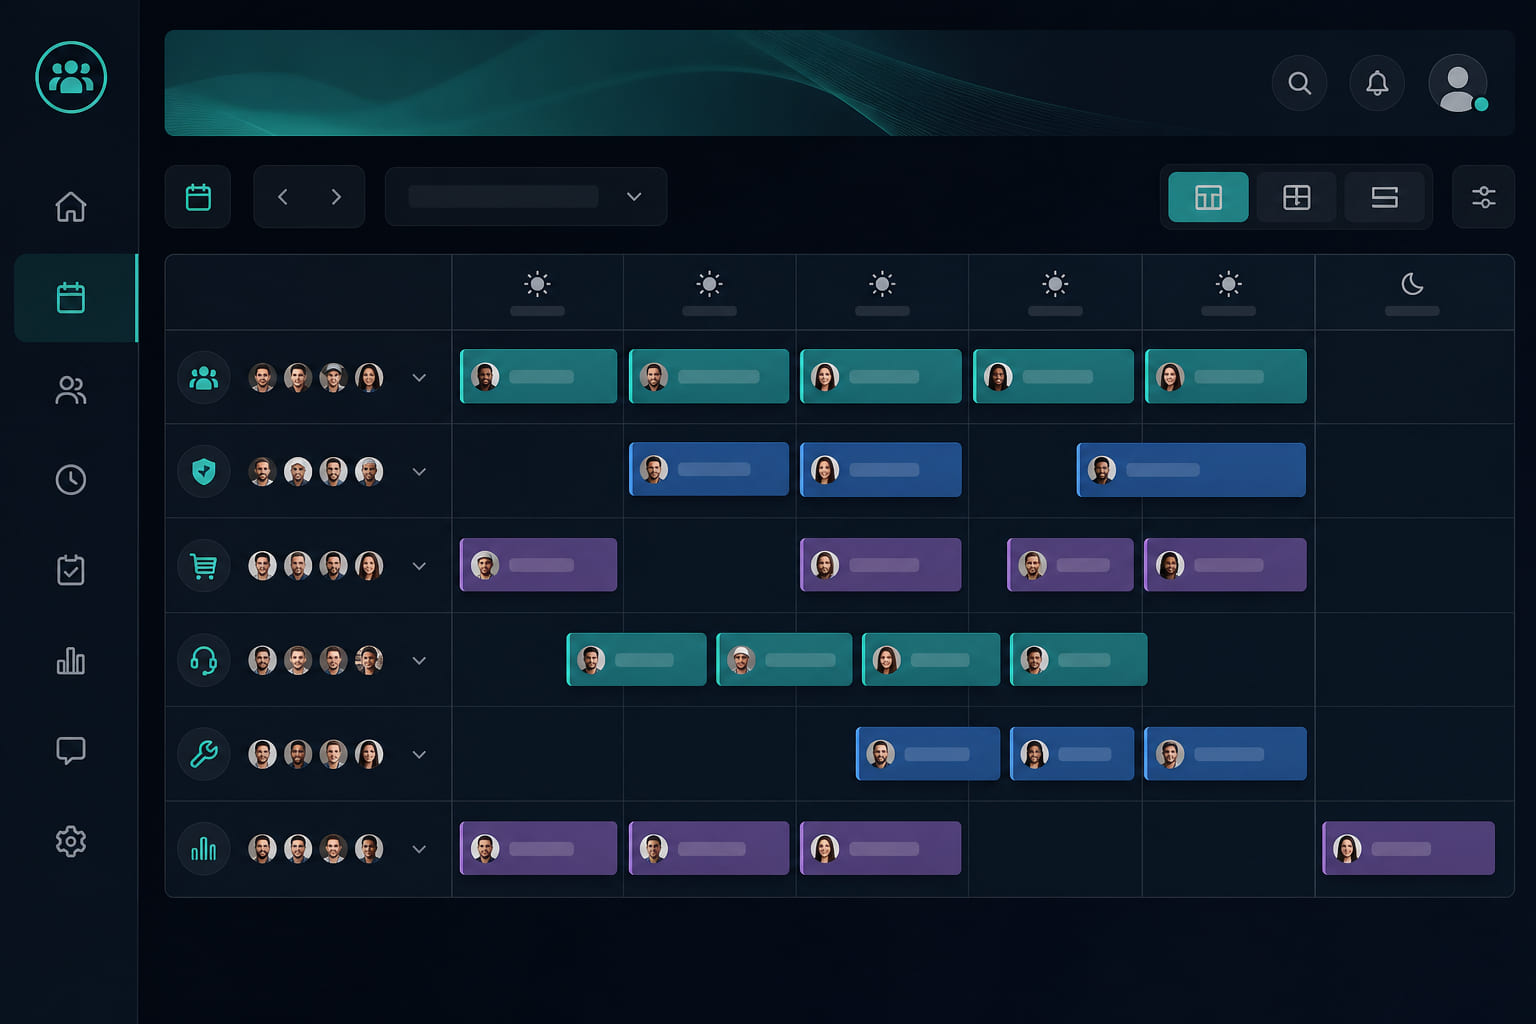Image resolution: width=1536 pixels, height=1024 pixels.
Task: Open second blue shift in shield row
Action: [x=881, y=470]
